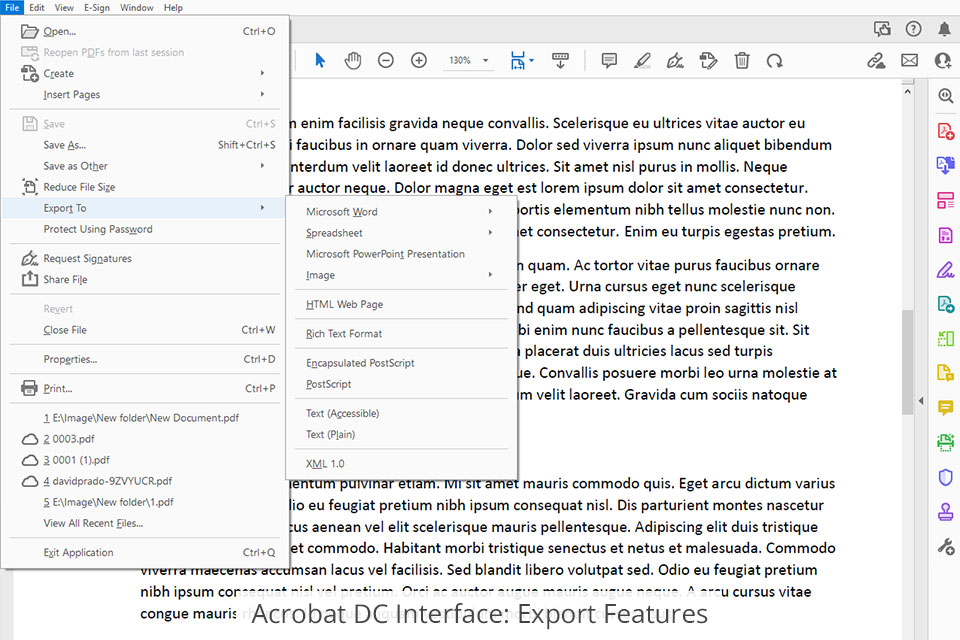The image size is (960, 640).
Task: Expand the Spreadsheet export submenu
Action: pyautogui.click(x=490, y=232)
